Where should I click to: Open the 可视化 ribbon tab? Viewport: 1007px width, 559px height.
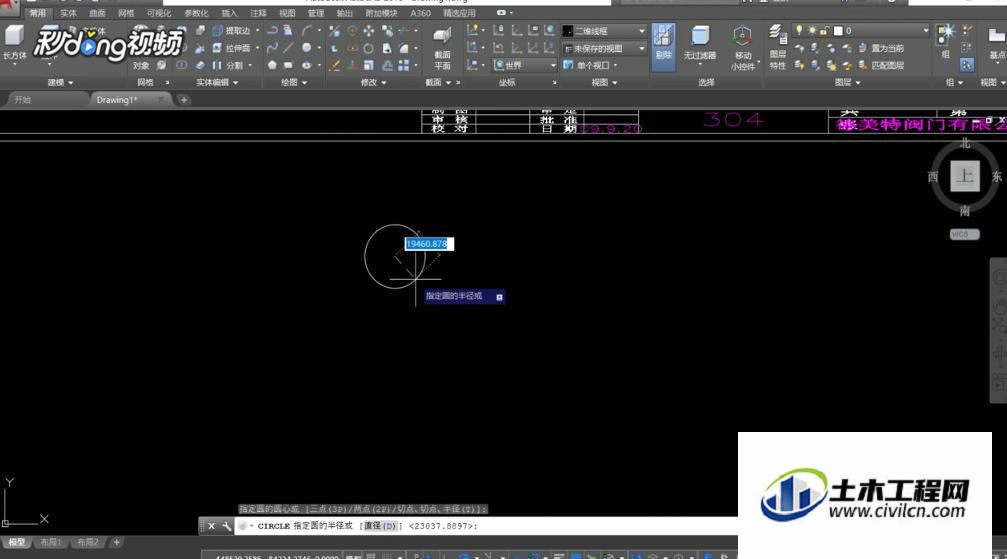pyautogui.click(x=159, y=13)
